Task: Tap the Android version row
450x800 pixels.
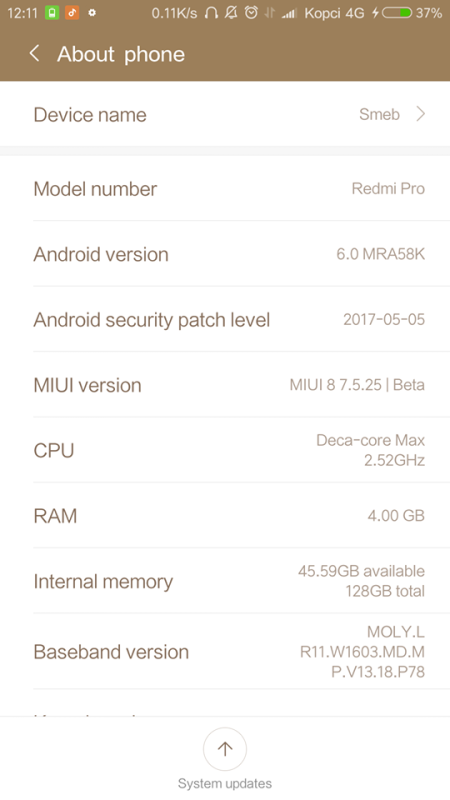Action: [225, 254]
